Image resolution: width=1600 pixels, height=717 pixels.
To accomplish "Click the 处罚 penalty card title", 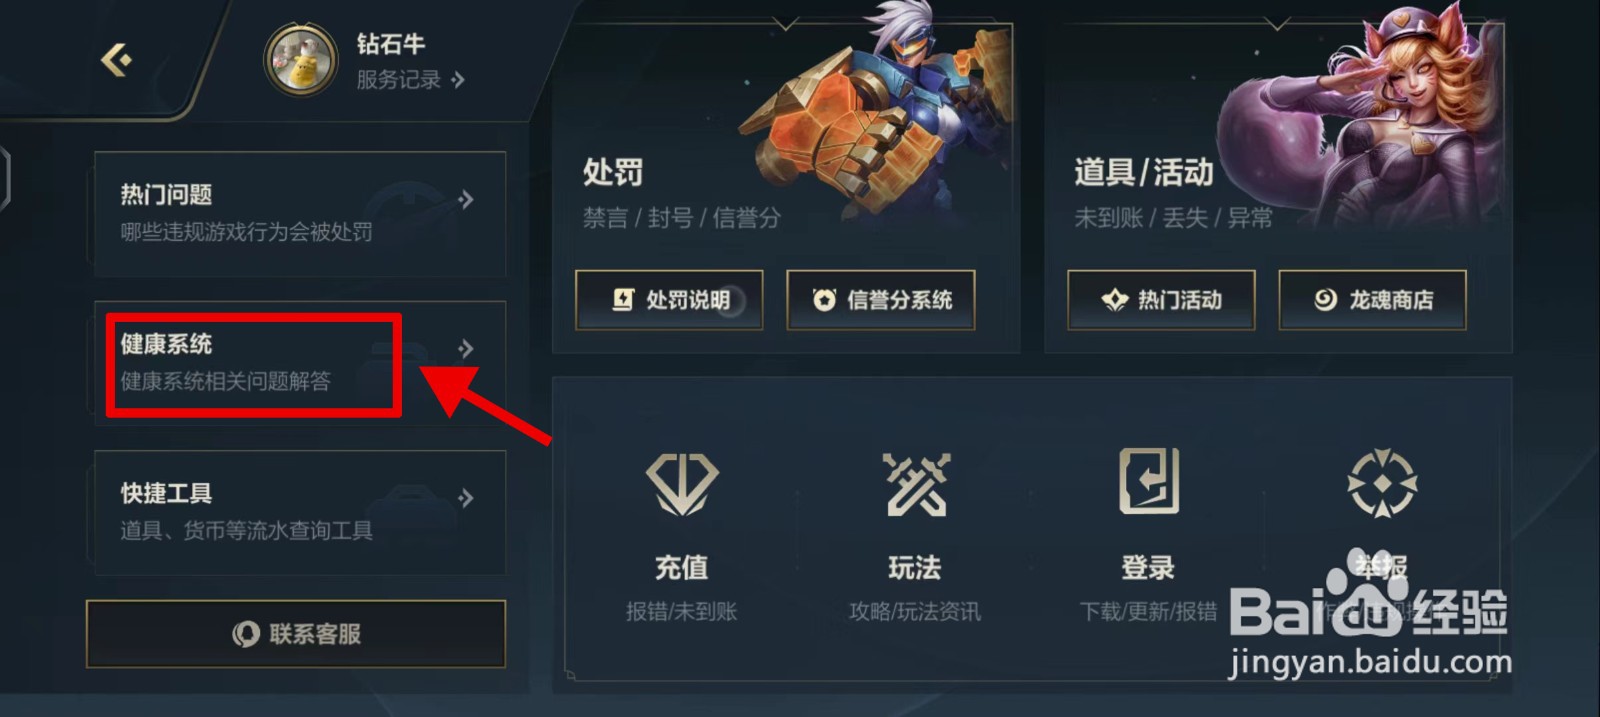I will 613,172.
